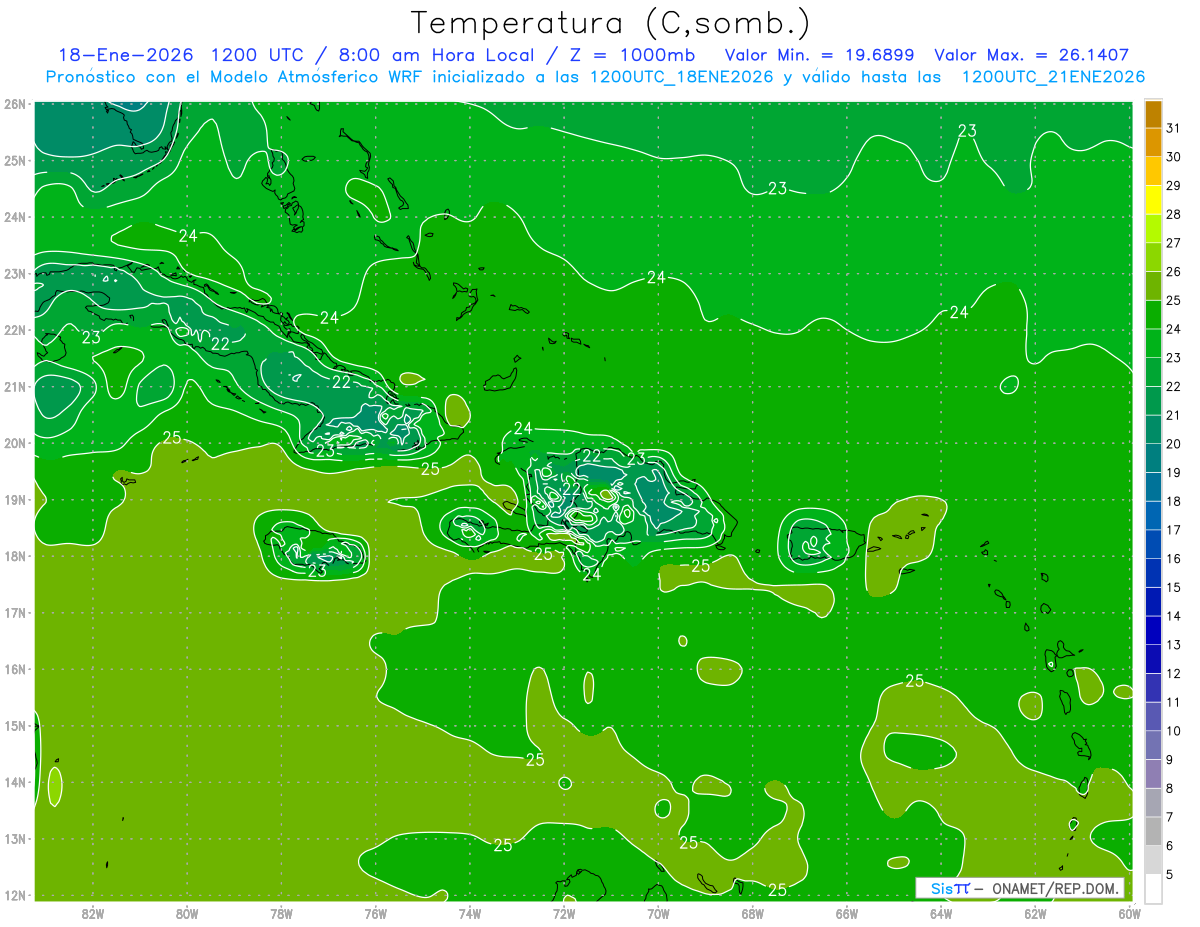
Task: Click the 17N latitude axis label
Action: tap(14, 612)
